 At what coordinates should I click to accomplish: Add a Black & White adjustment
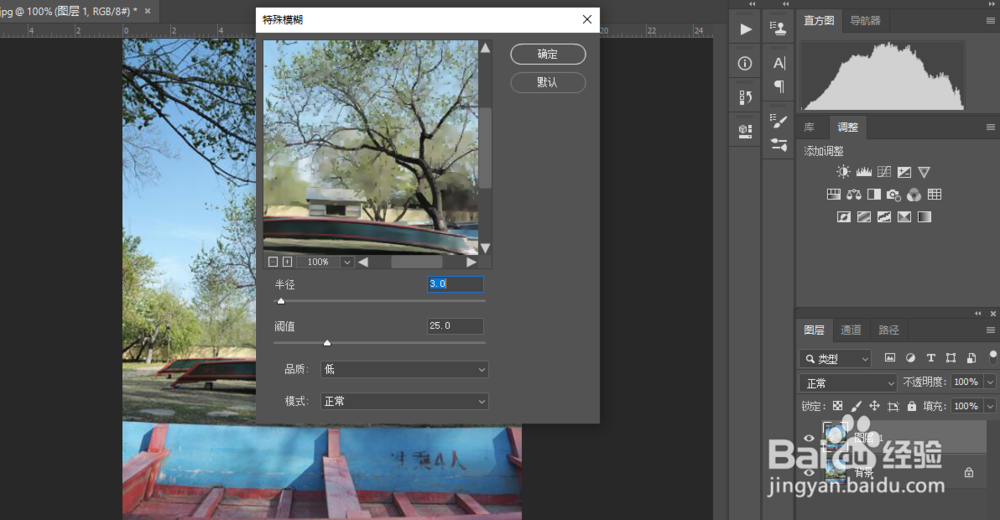874,195
